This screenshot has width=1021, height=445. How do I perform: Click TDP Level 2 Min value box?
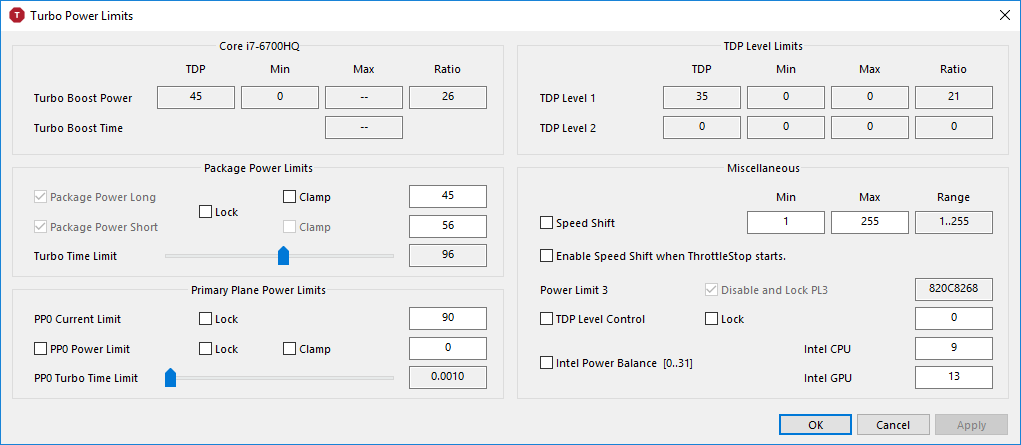tap(786, 128)
